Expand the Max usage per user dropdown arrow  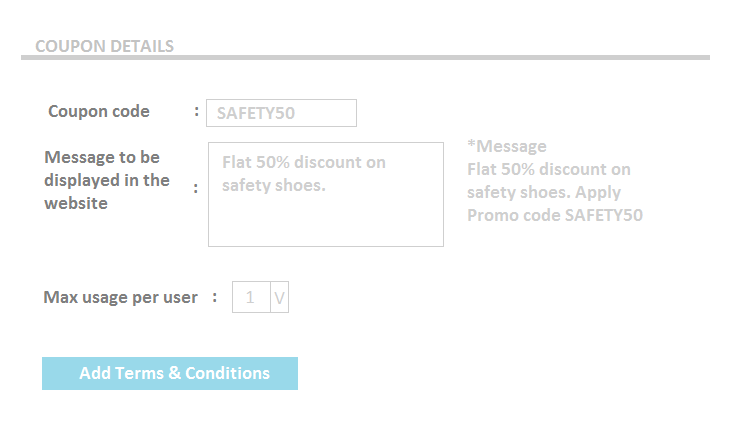tap(279, 298)
